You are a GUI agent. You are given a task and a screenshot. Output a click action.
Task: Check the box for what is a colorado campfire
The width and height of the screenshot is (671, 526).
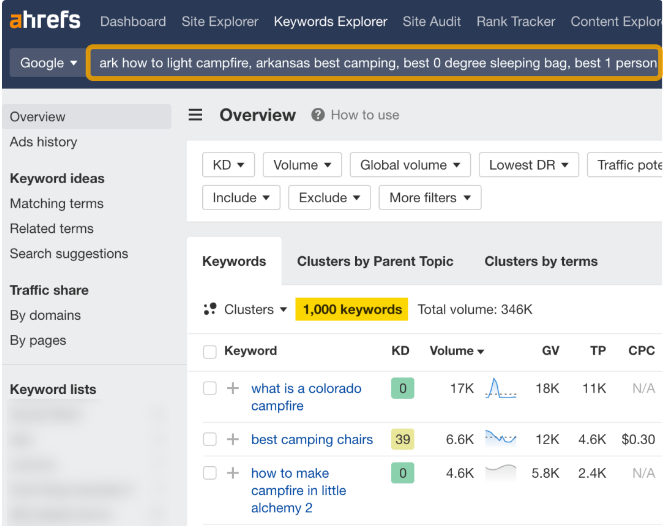[210, 388]
